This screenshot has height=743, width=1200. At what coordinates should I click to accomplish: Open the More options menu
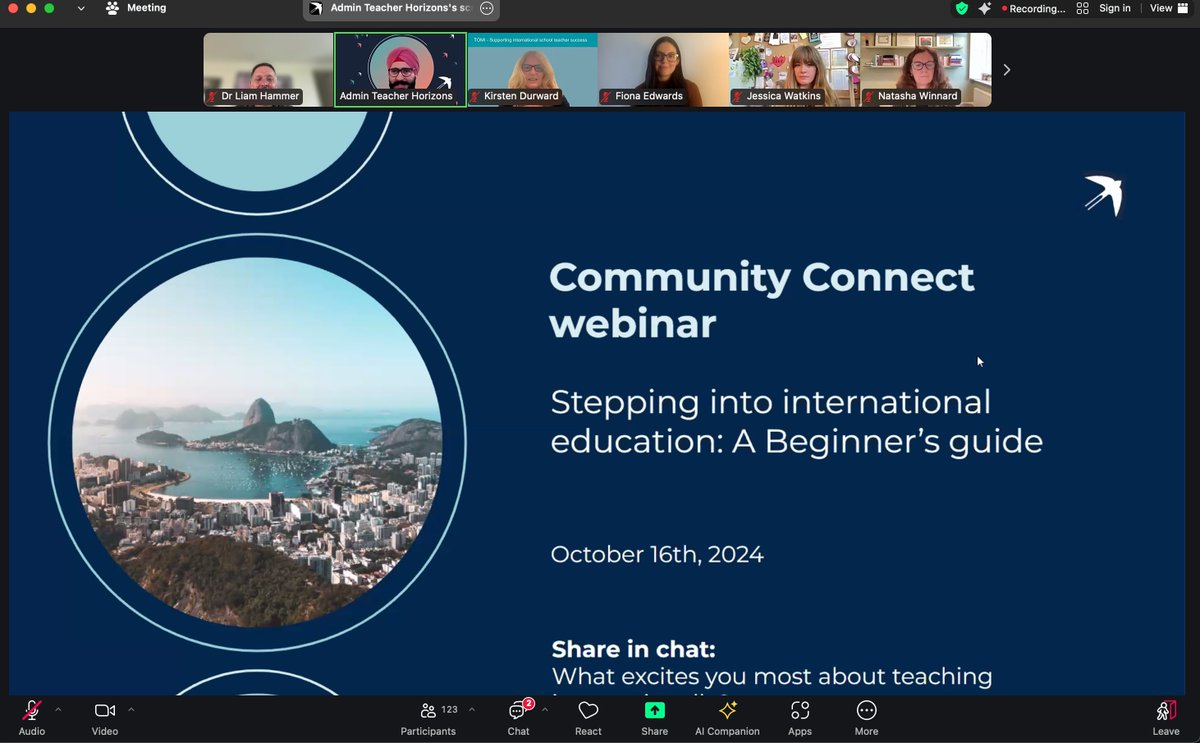867,717
